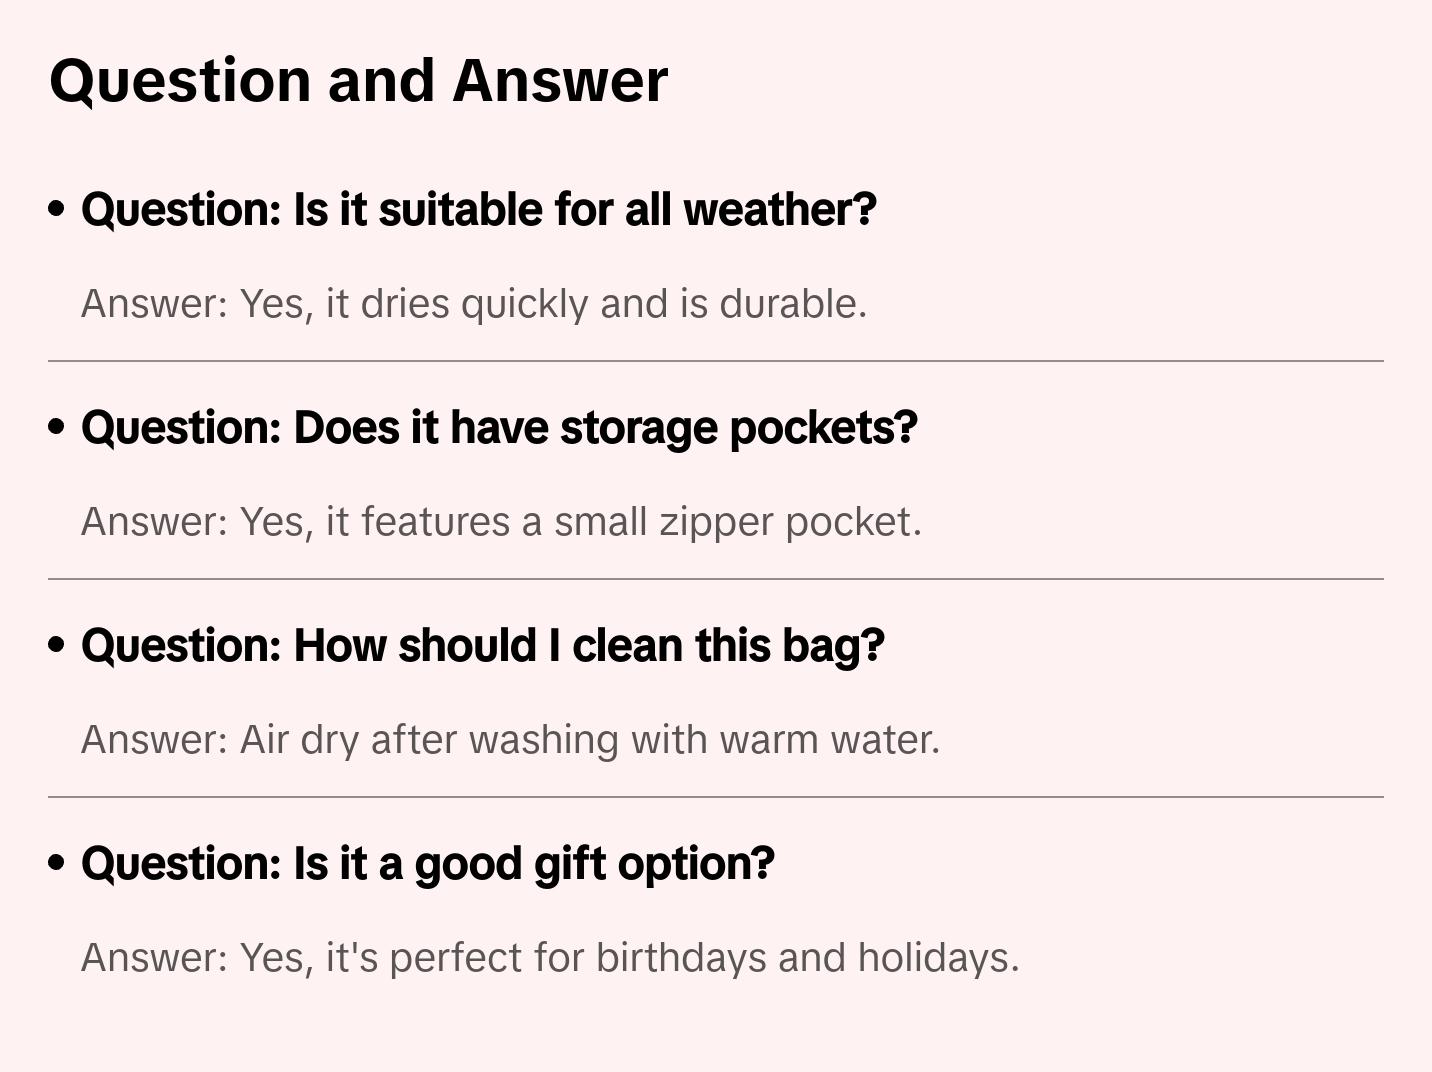Image resolution: width=1432 pixels, height=1072 pixels.
Task: Select the answer 'dries quickly and is durable'
Action: (x=473, y=304)
